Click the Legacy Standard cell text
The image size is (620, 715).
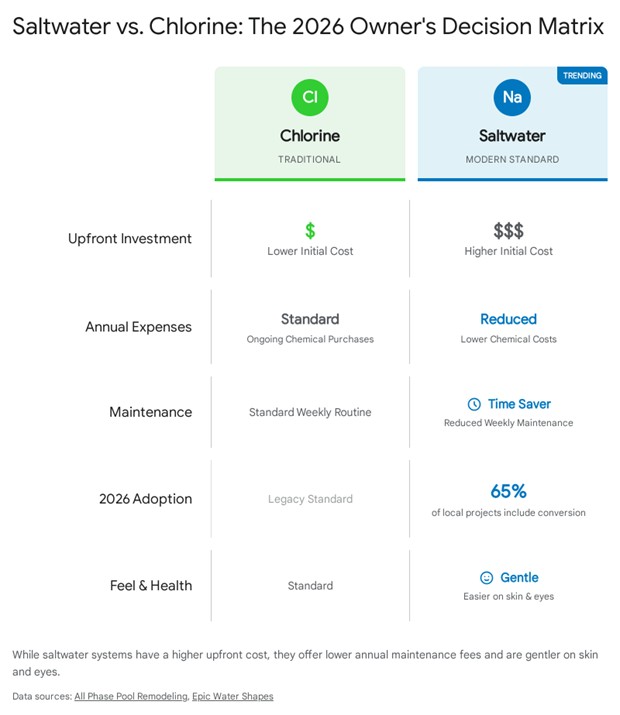[x=310, y=498]
